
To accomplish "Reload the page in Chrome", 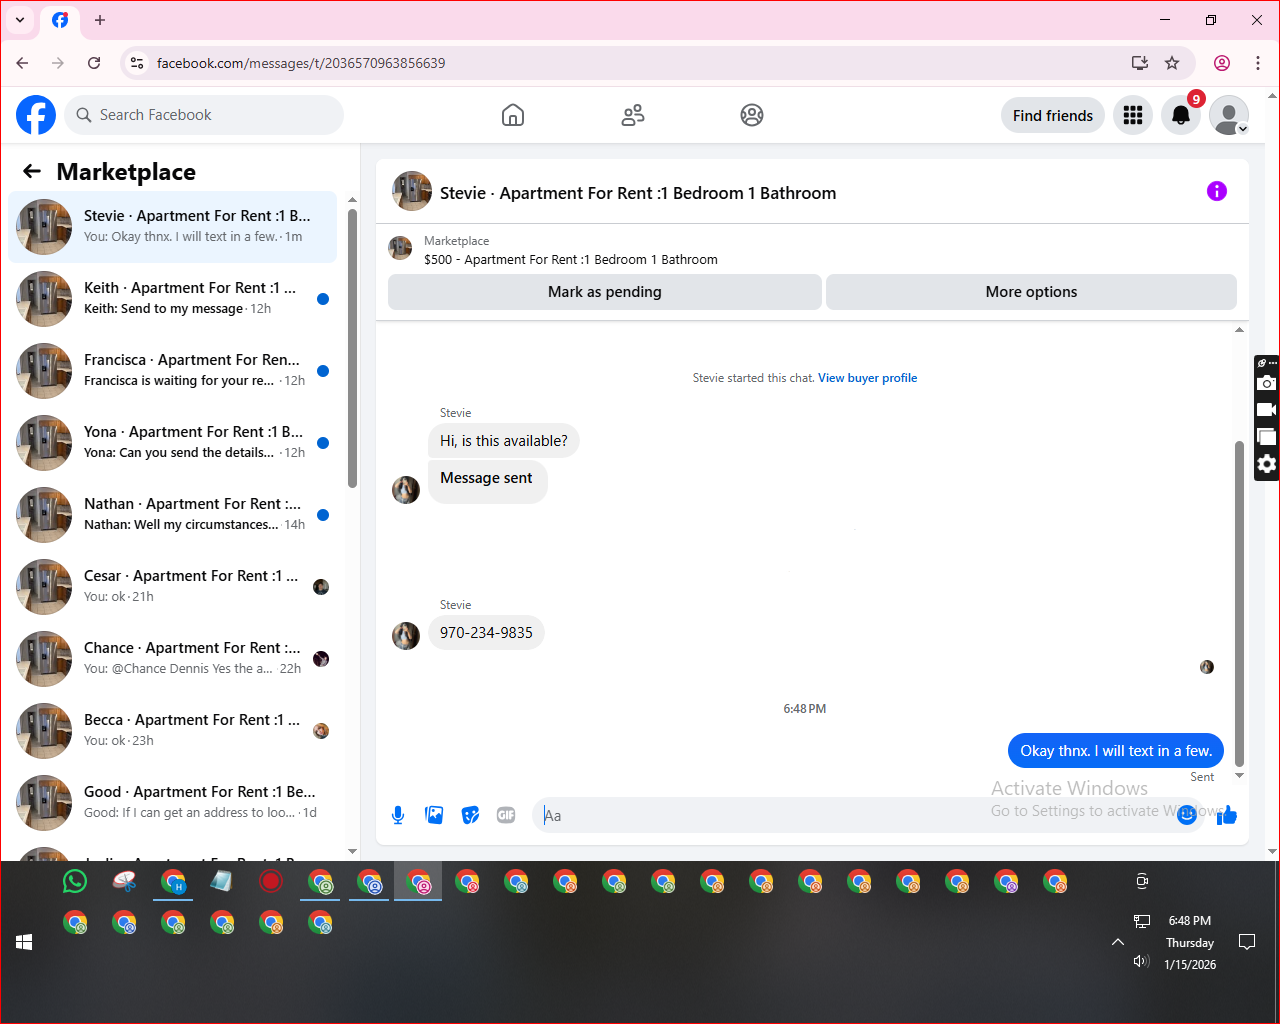I will coord(94,63).
